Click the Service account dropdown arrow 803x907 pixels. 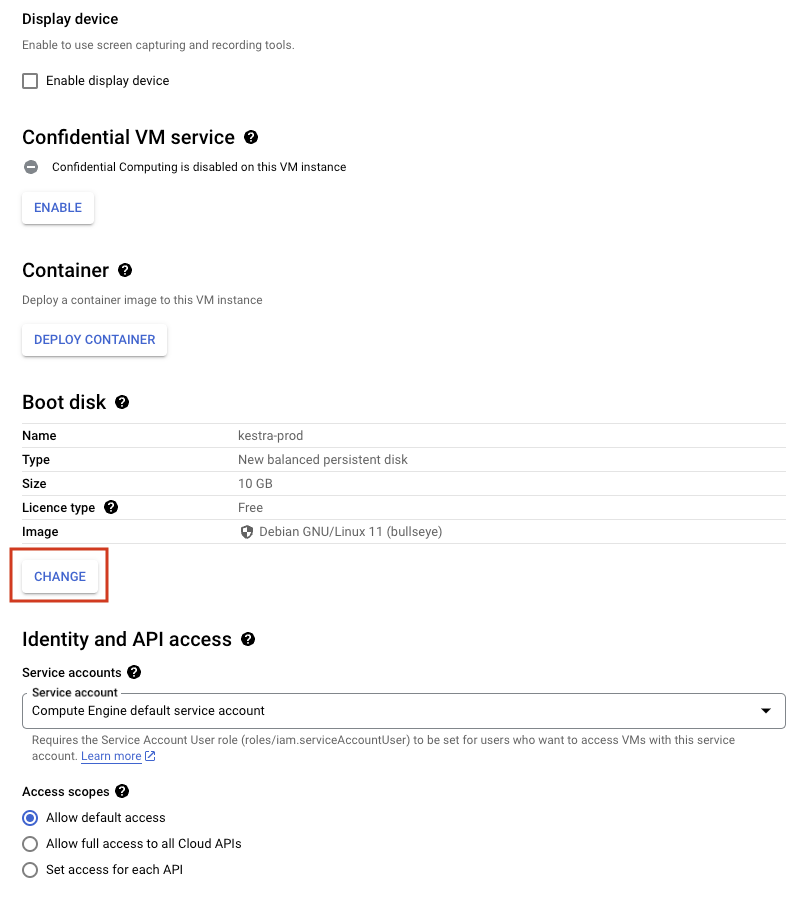(766, 711)
